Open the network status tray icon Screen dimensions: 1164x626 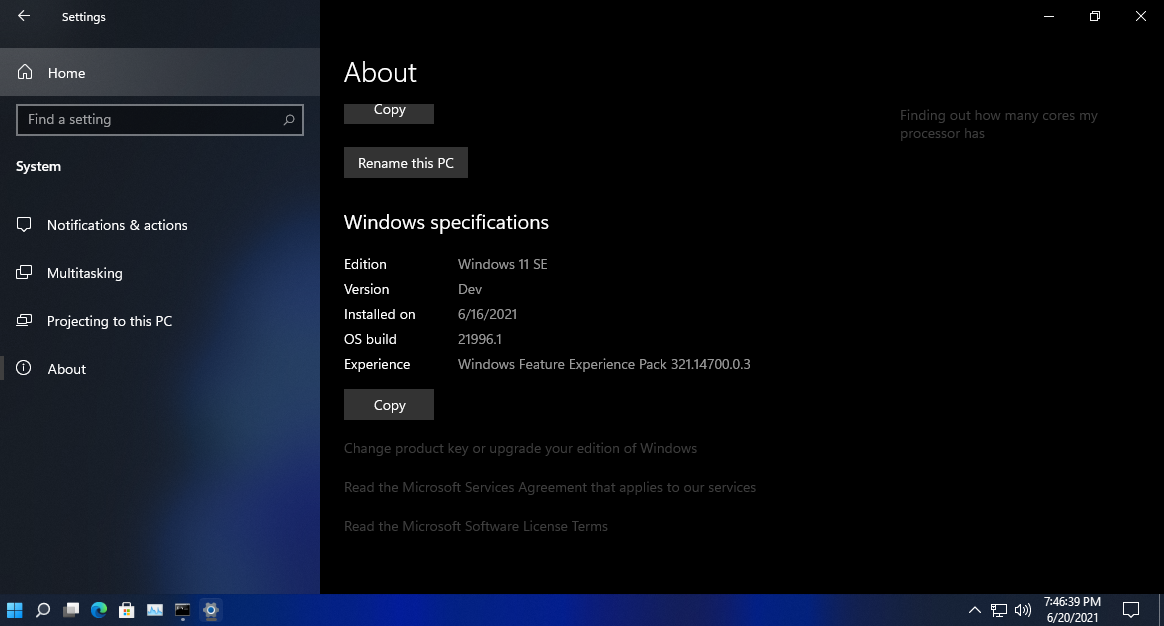[999, 610]
